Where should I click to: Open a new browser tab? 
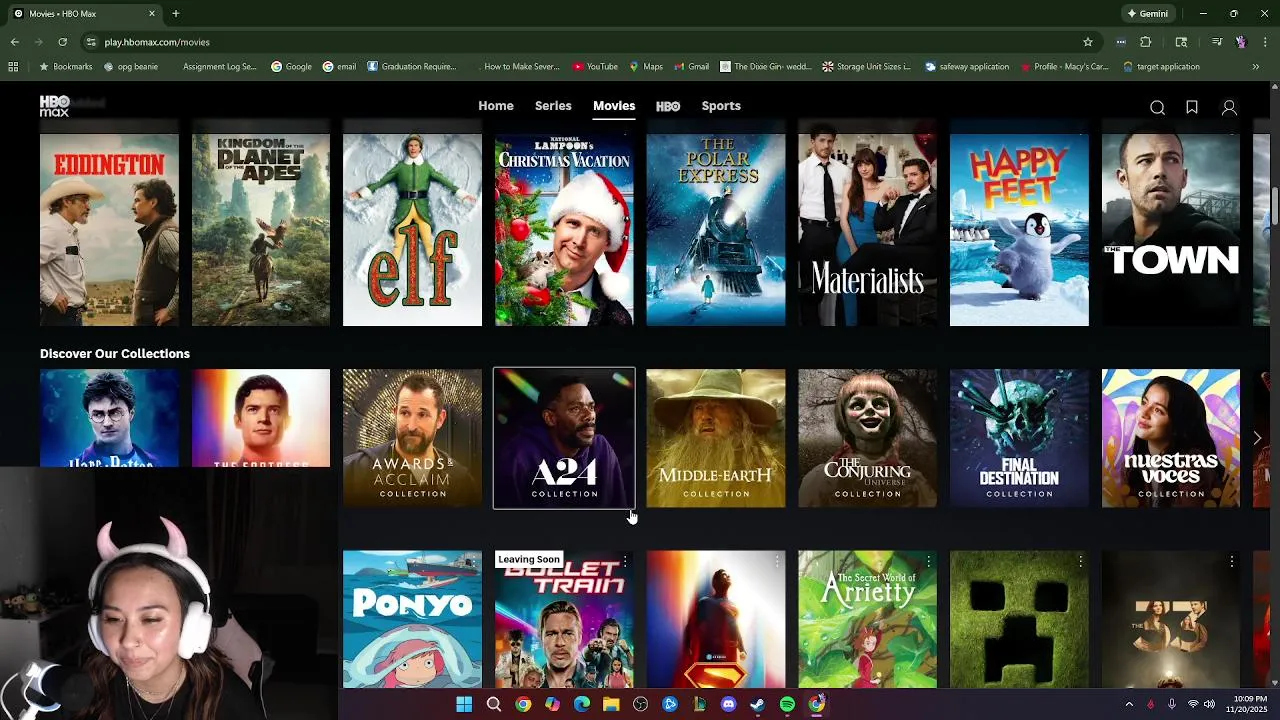click(x=175, y=14)
